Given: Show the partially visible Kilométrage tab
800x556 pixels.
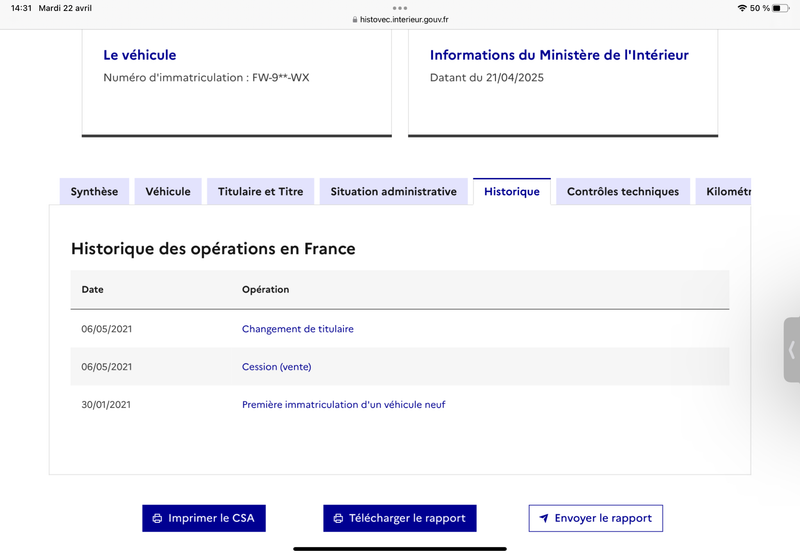Looking at the screenshot, I should pyautogui.click(x=727, y=192).
